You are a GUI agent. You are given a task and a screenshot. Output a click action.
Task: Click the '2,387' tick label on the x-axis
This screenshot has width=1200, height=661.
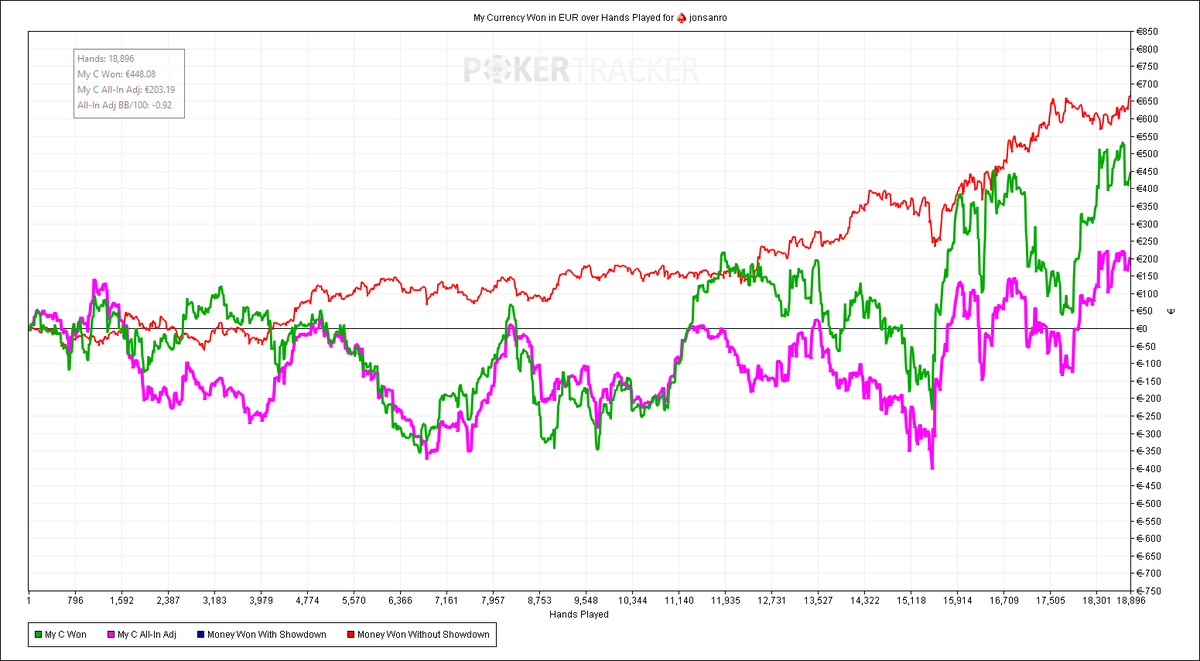point(167,601)
